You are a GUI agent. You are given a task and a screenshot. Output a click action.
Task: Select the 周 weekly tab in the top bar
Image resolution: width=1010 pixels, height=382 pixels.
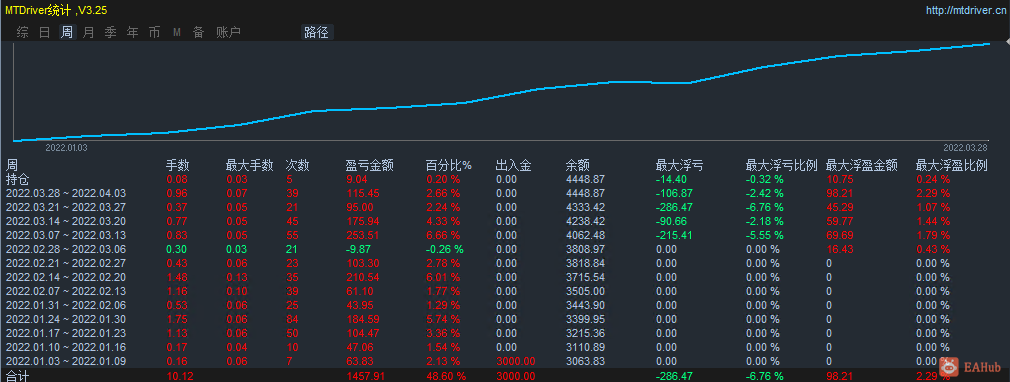(x=67, y=32)
